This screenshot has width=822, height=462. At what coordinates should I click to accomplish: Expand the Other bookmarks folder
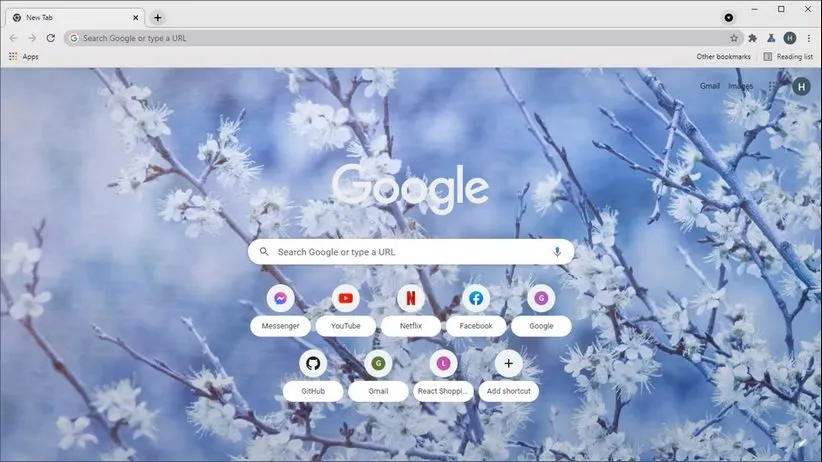pyautogui.click(x=723, y=57)
